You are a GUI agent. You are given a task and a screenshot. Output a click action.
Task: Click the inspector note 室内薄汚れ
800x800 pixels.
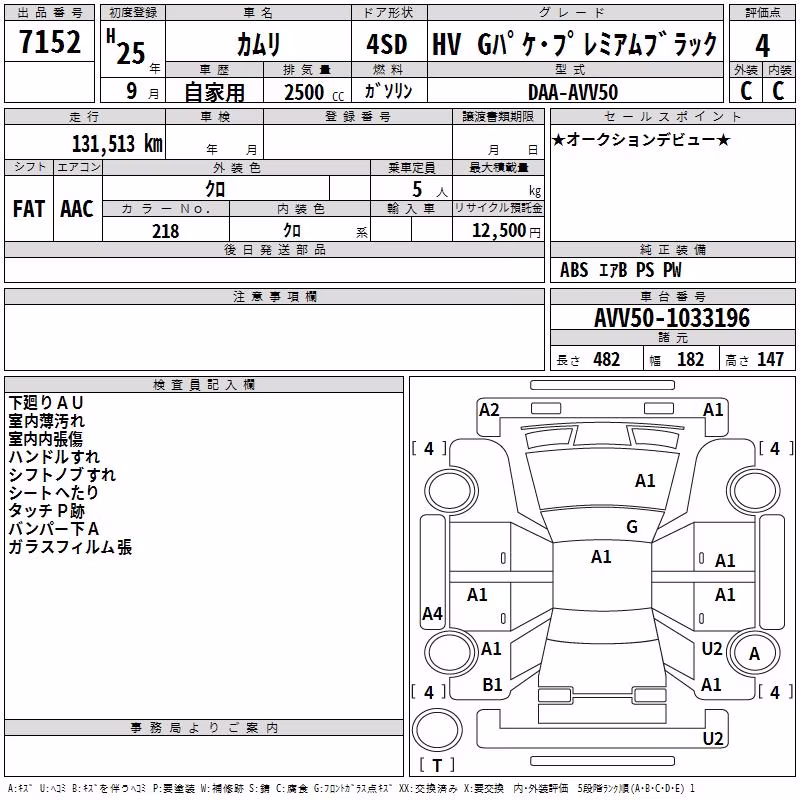[46, 421]
